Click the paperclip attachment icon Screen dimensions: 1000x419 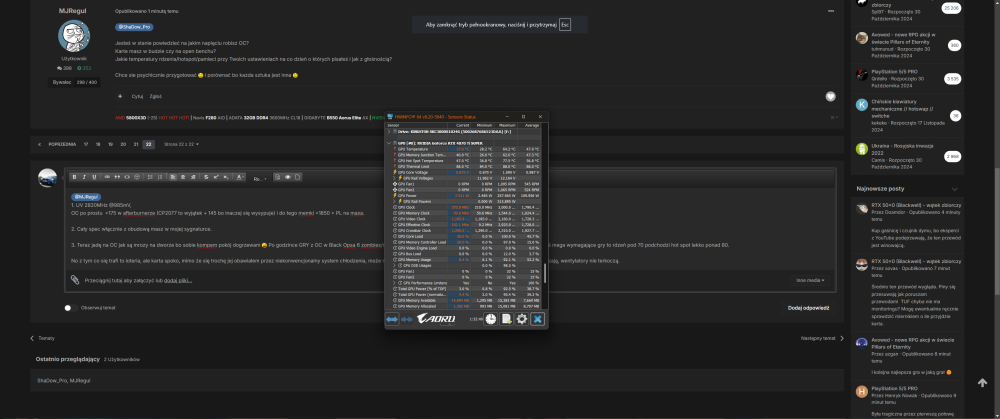pyautogui.click(x=75, y=279)
